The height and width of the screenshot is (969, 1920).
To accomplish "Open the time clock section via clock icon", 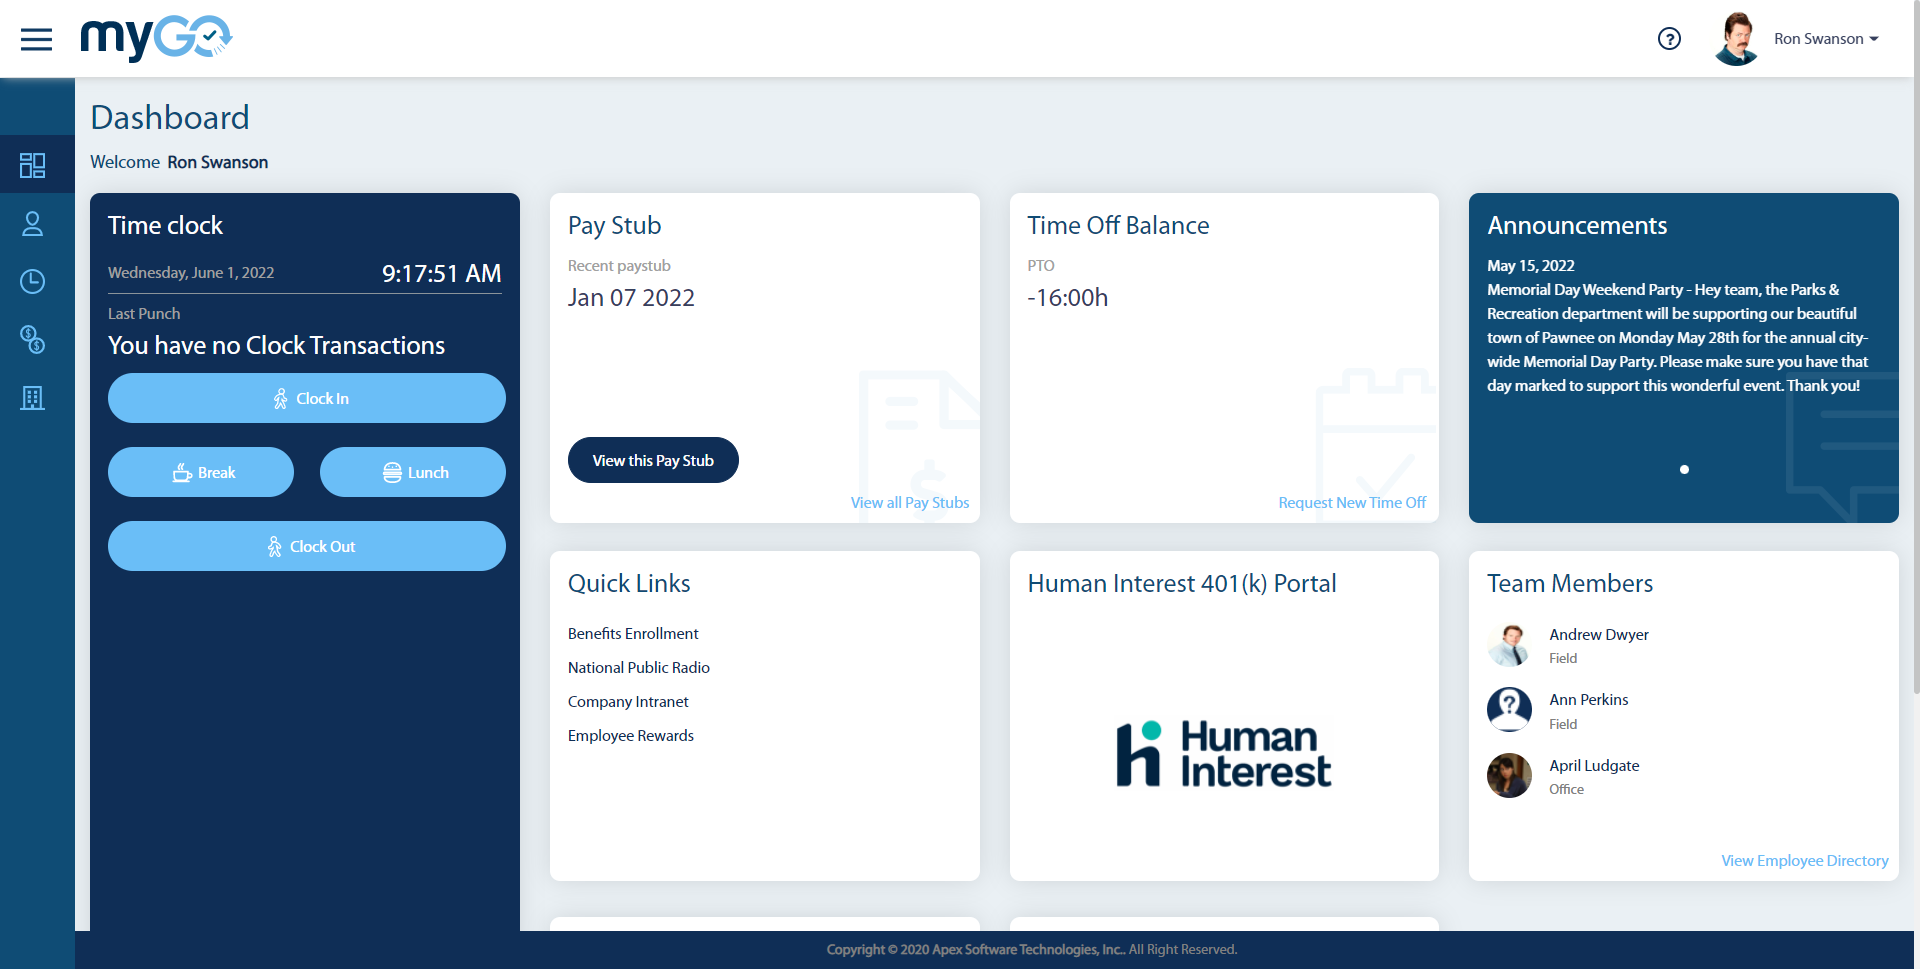I will click(x=33, y=282).
